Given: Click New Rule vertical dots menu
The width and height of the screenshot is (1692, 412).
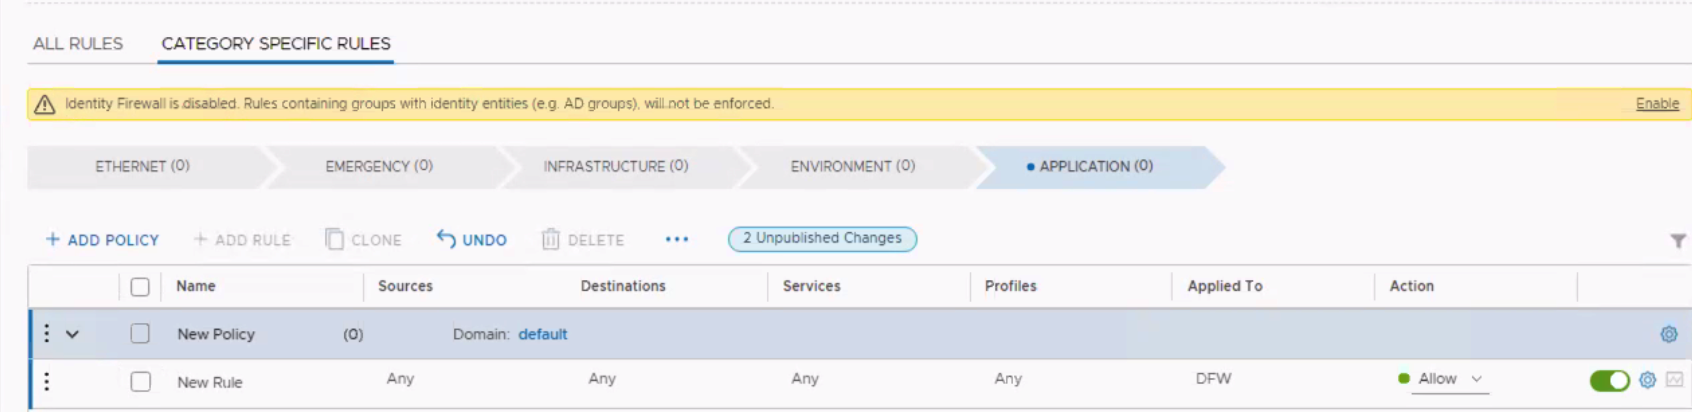Looking at the screenshot, I should tap(46, 381).
